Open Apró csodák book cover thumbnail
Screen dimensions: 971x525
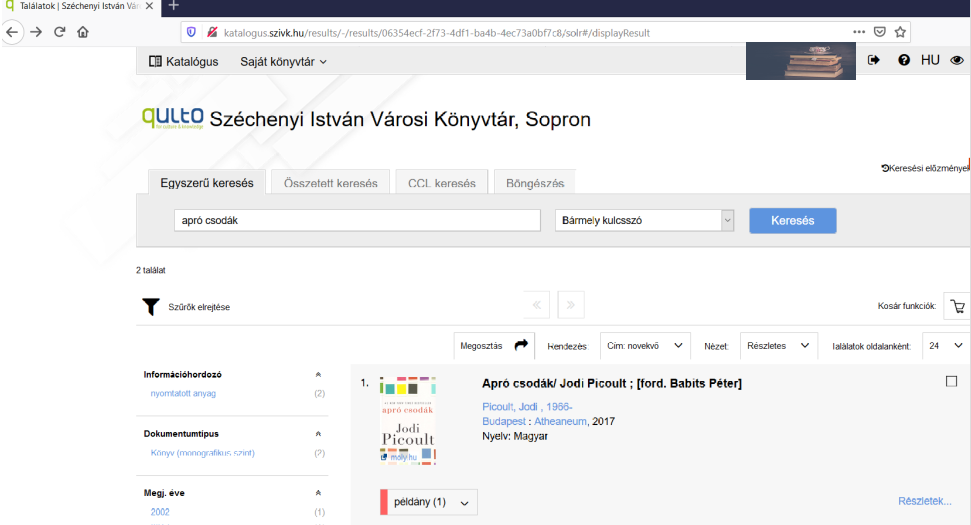coord(407,420)
